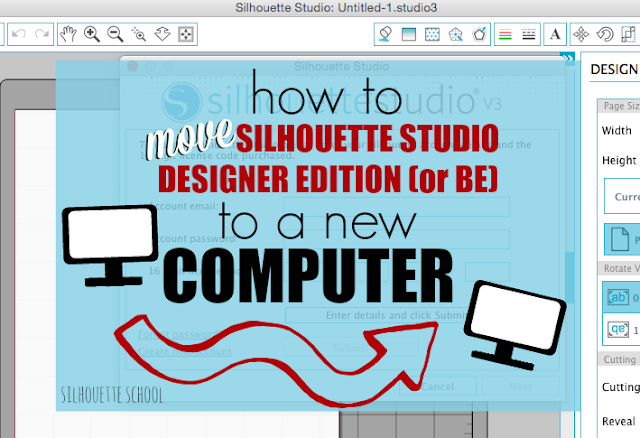640x438 pixels.
Task: Click the Eyedropper pentagon color picker icon
Action: (479, 34)
